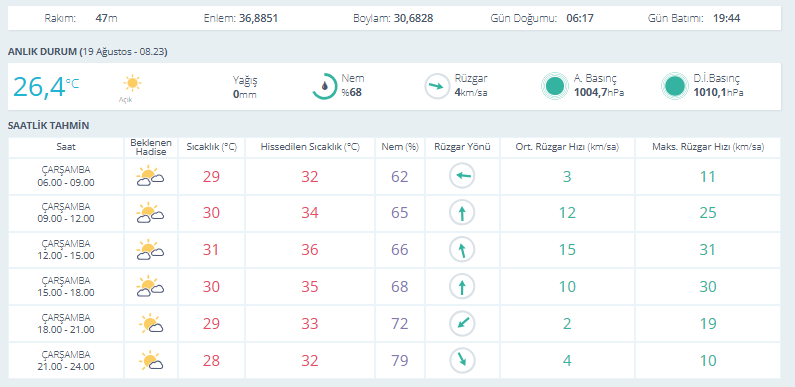Click ÇARŞAMBA 21.00 - 24.00 time cell
Viewport: 795px width, 387px height.
point(66,360)
